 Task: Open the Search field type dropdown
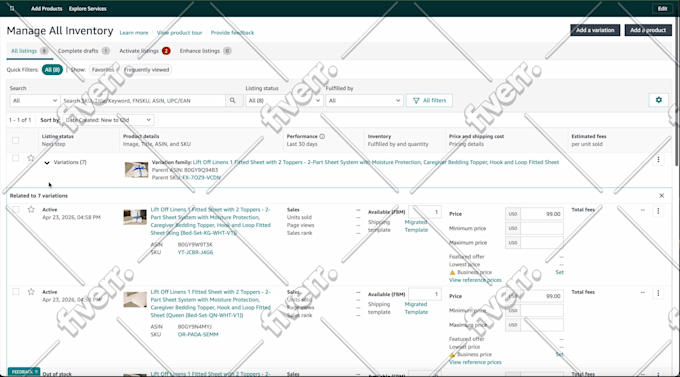tap(35, 101)
